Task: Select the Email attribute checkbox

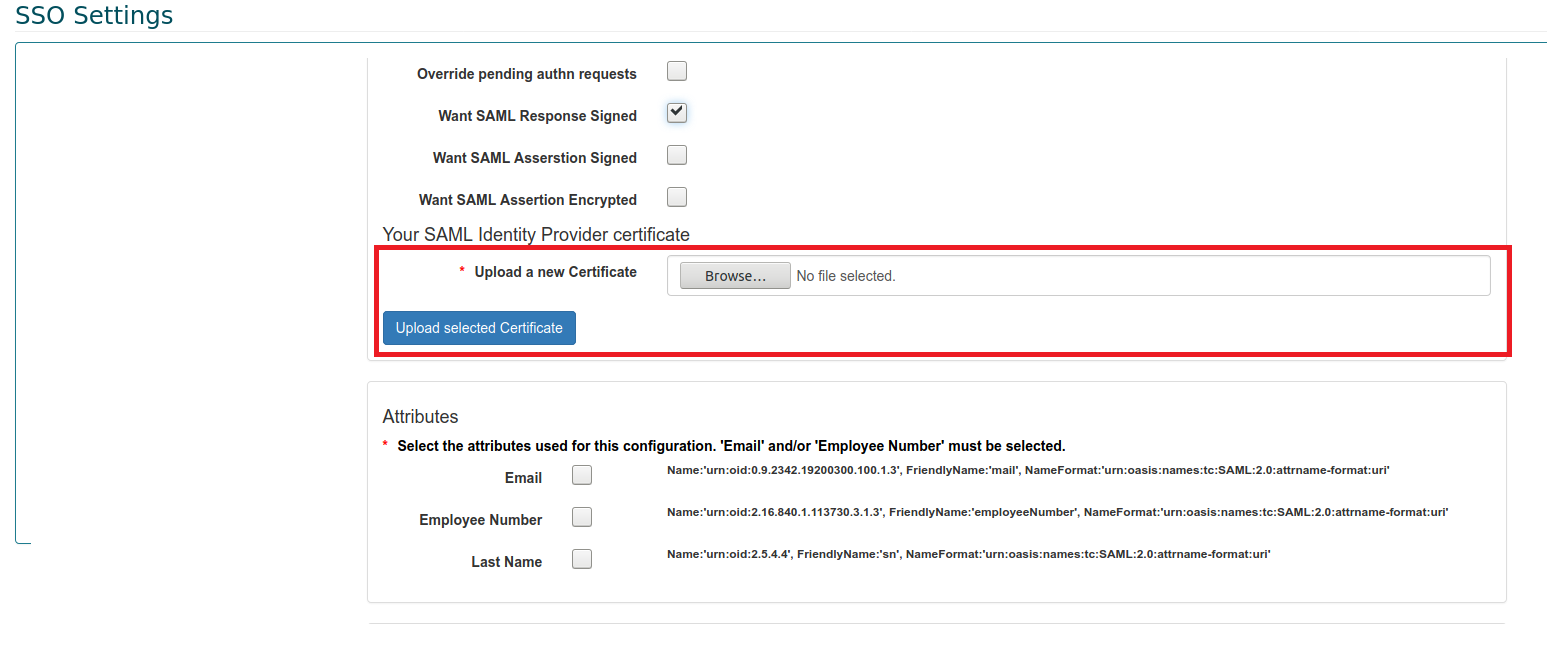Action: tap(582, 475)
